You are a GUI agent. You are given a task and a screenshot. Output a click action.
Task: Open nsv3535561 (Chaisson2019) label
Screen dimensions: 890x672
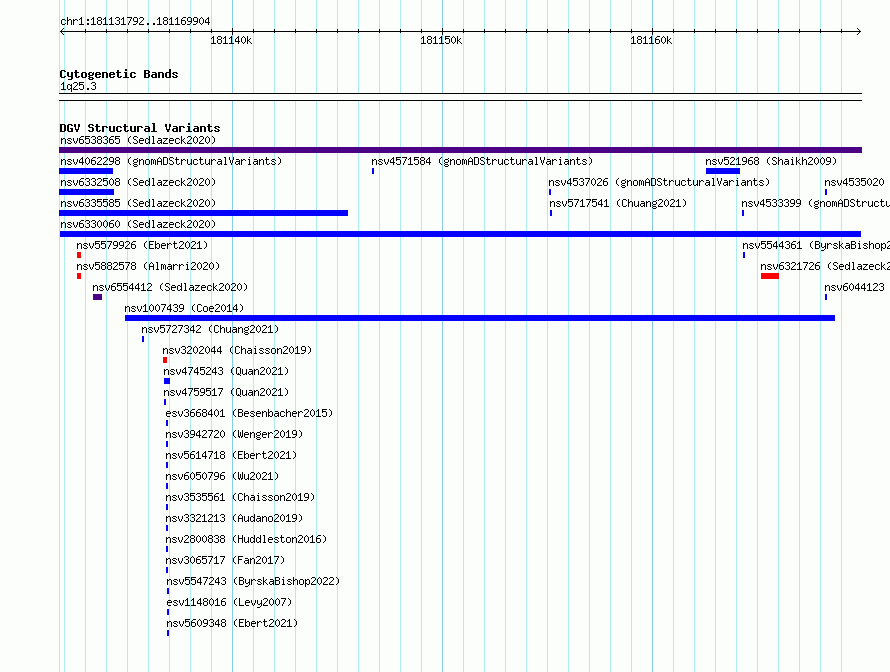tap(240, 497)
